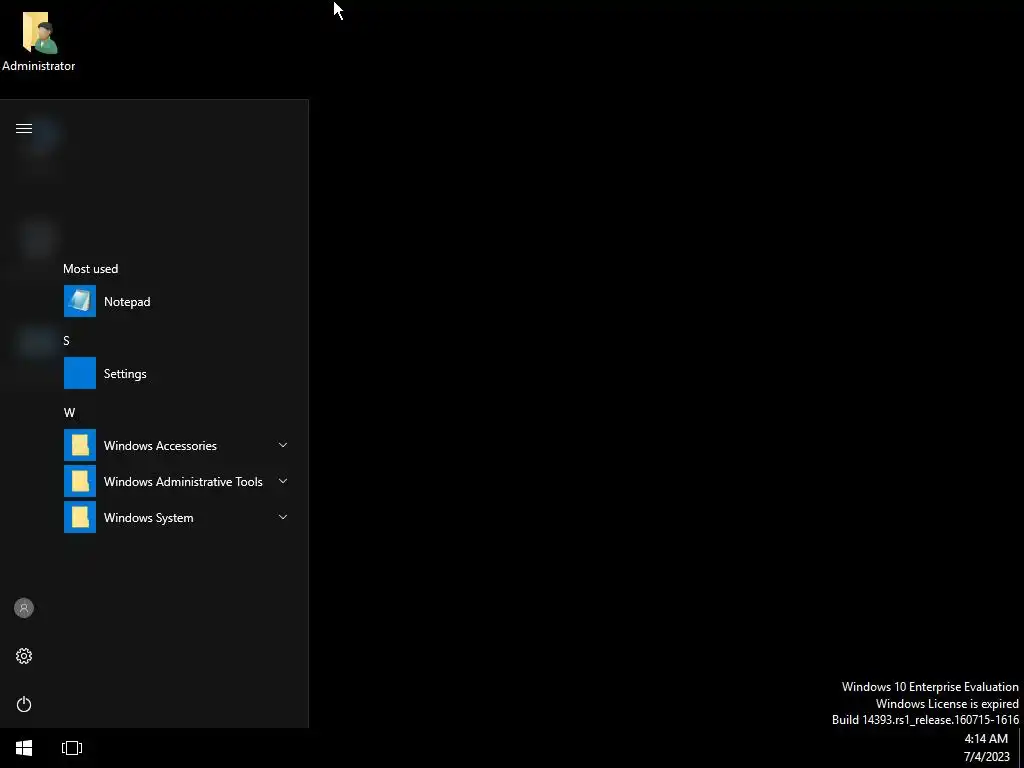The image size is (1024, 768).
Task: Click the Notepad label text
Action: [127, 302]
